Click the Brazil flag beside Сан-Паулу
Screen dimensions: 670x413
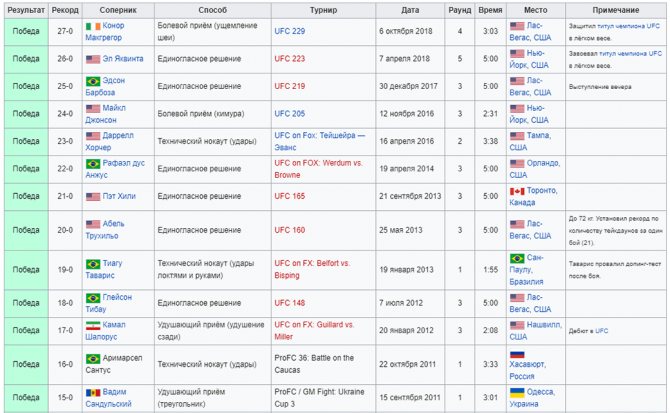click(x=517, y=258)
